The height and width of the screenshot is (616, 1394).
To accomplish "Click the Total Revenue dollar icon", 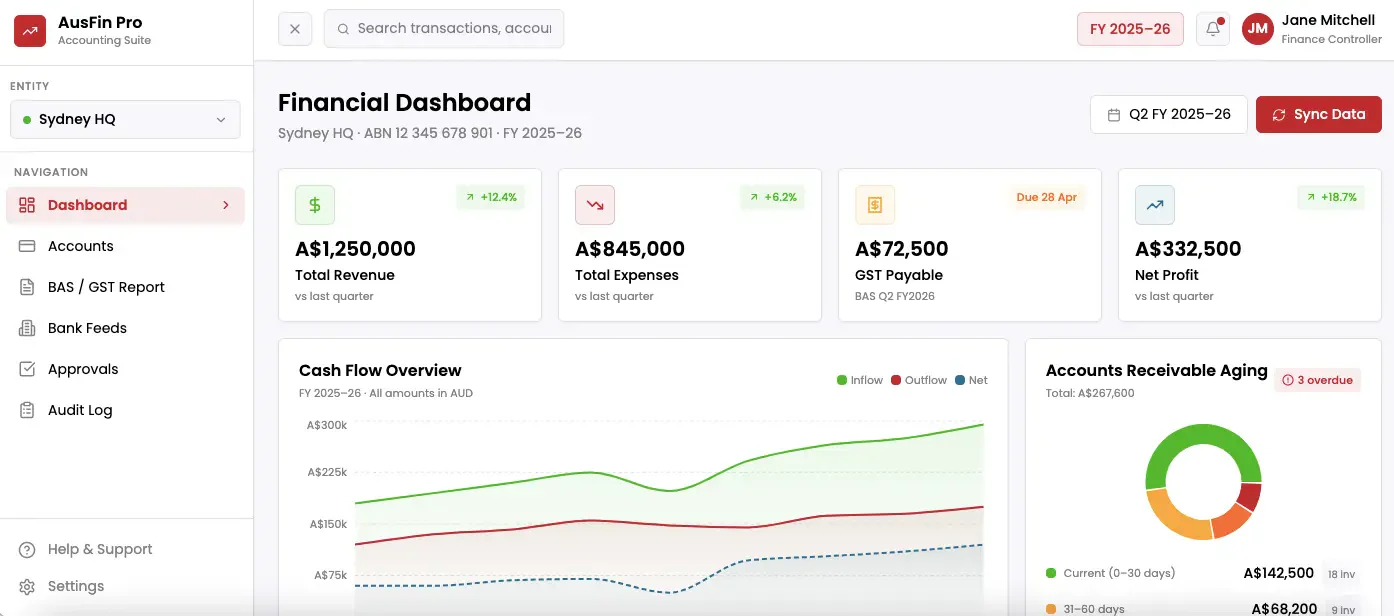I will point(315,205).
